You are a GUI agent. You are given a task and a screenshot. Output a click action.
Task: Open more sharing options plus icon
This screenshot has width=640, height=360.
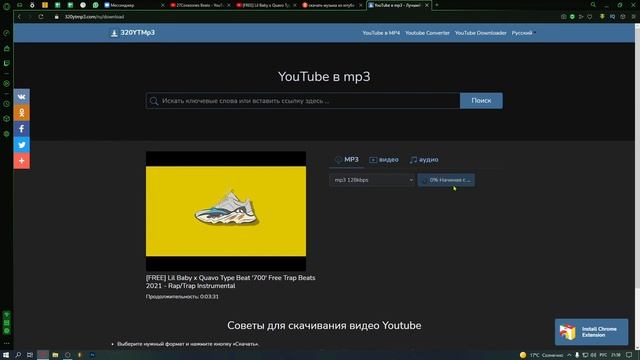coord(22,160)
